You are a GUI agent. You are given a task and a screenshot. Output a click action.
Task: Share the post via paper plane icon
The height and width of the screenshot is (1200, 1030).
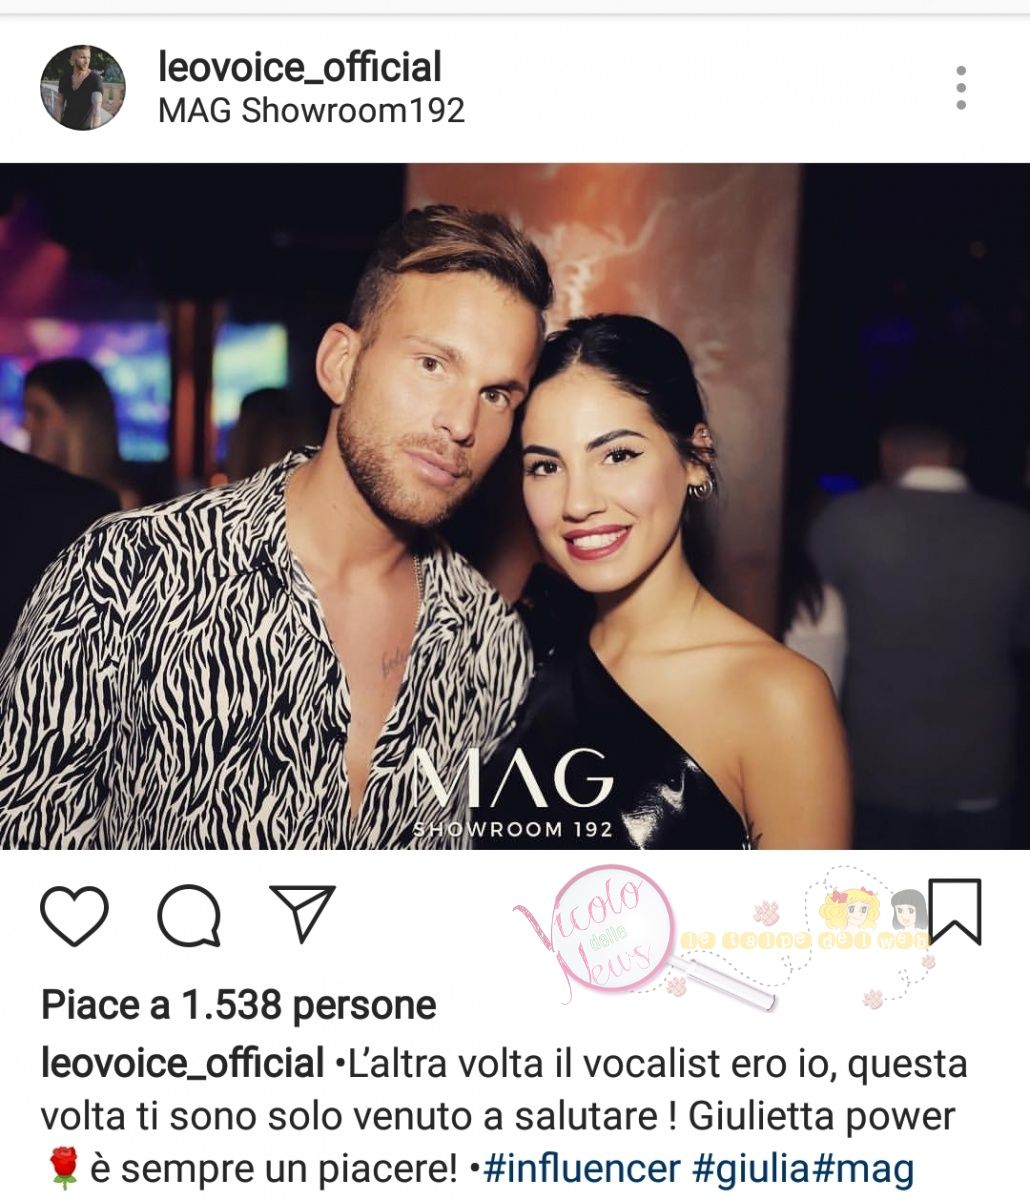pos(302,913)
